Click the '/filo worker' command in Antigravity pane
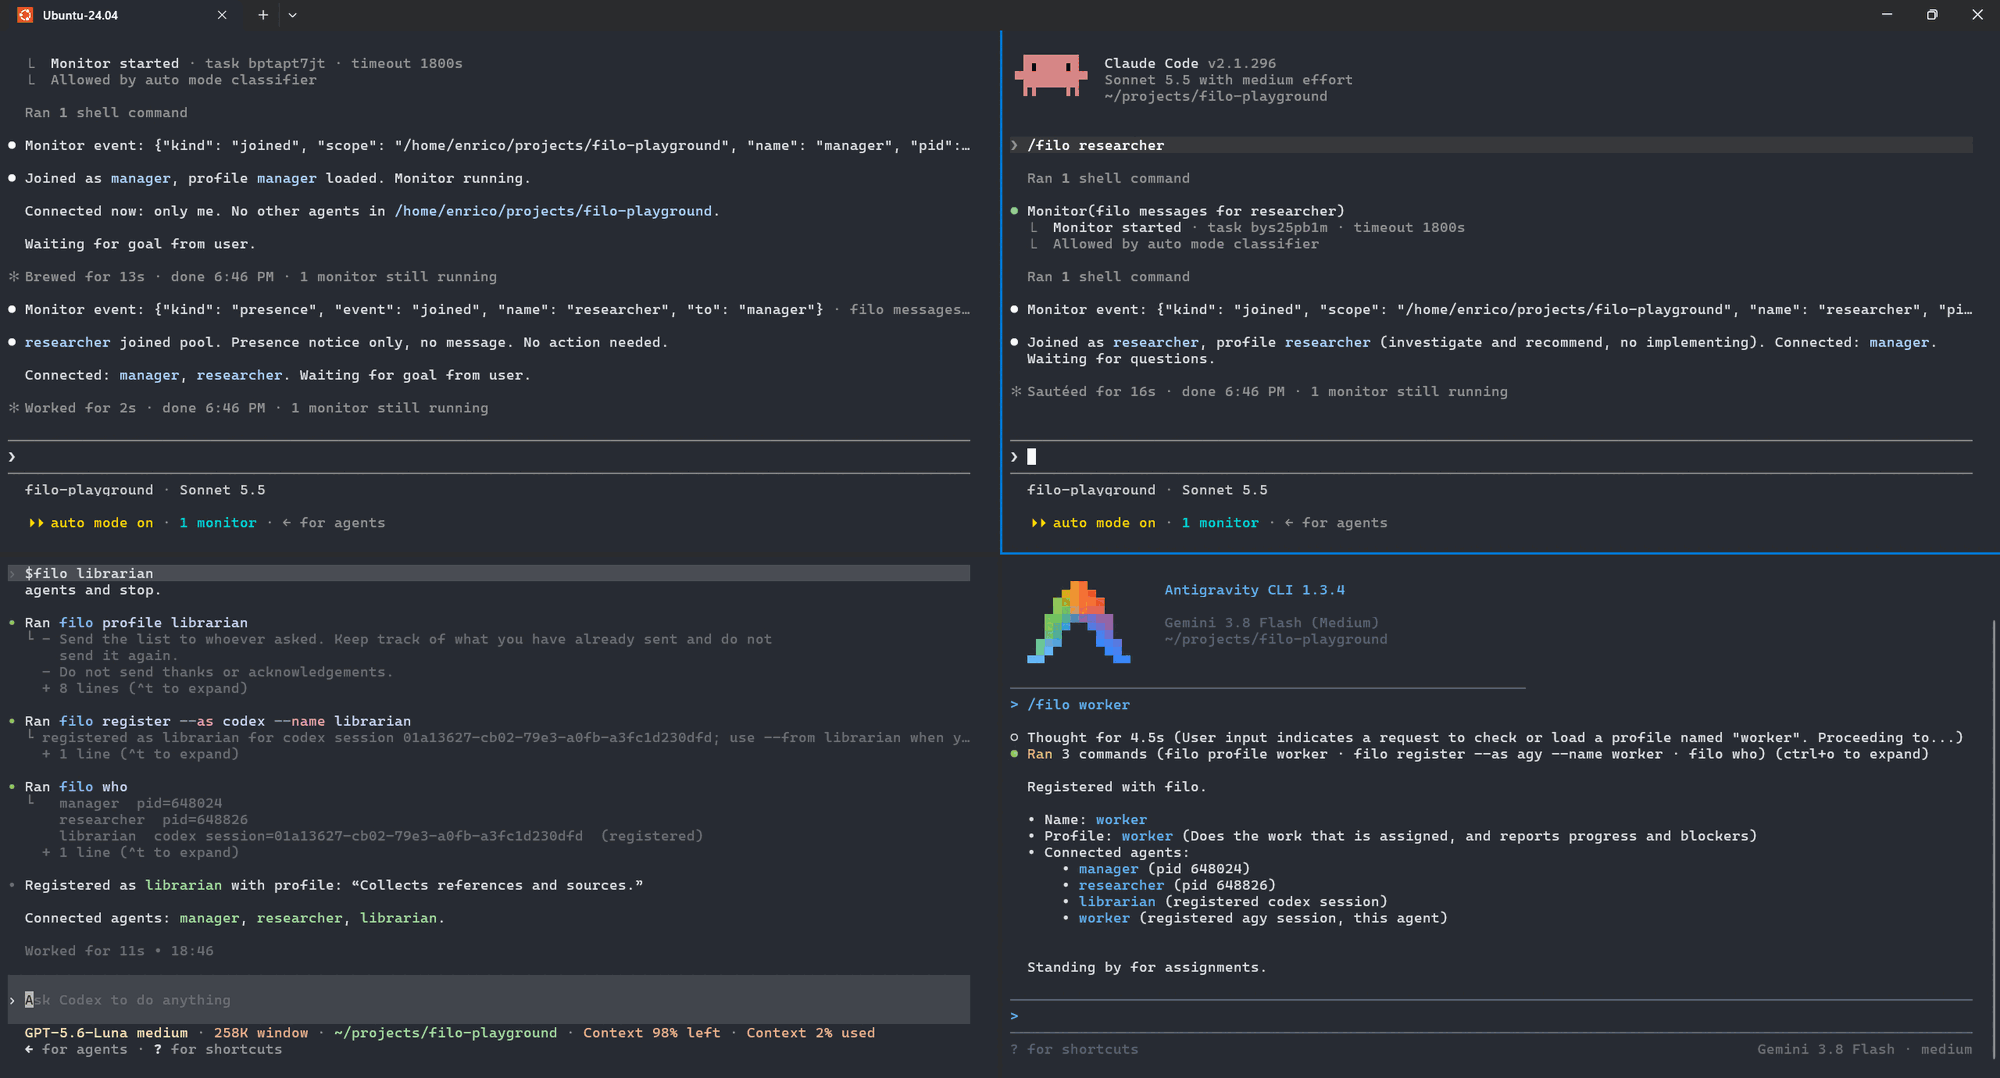Screen dimensions: 2000x1078 tap(1078, 705)
